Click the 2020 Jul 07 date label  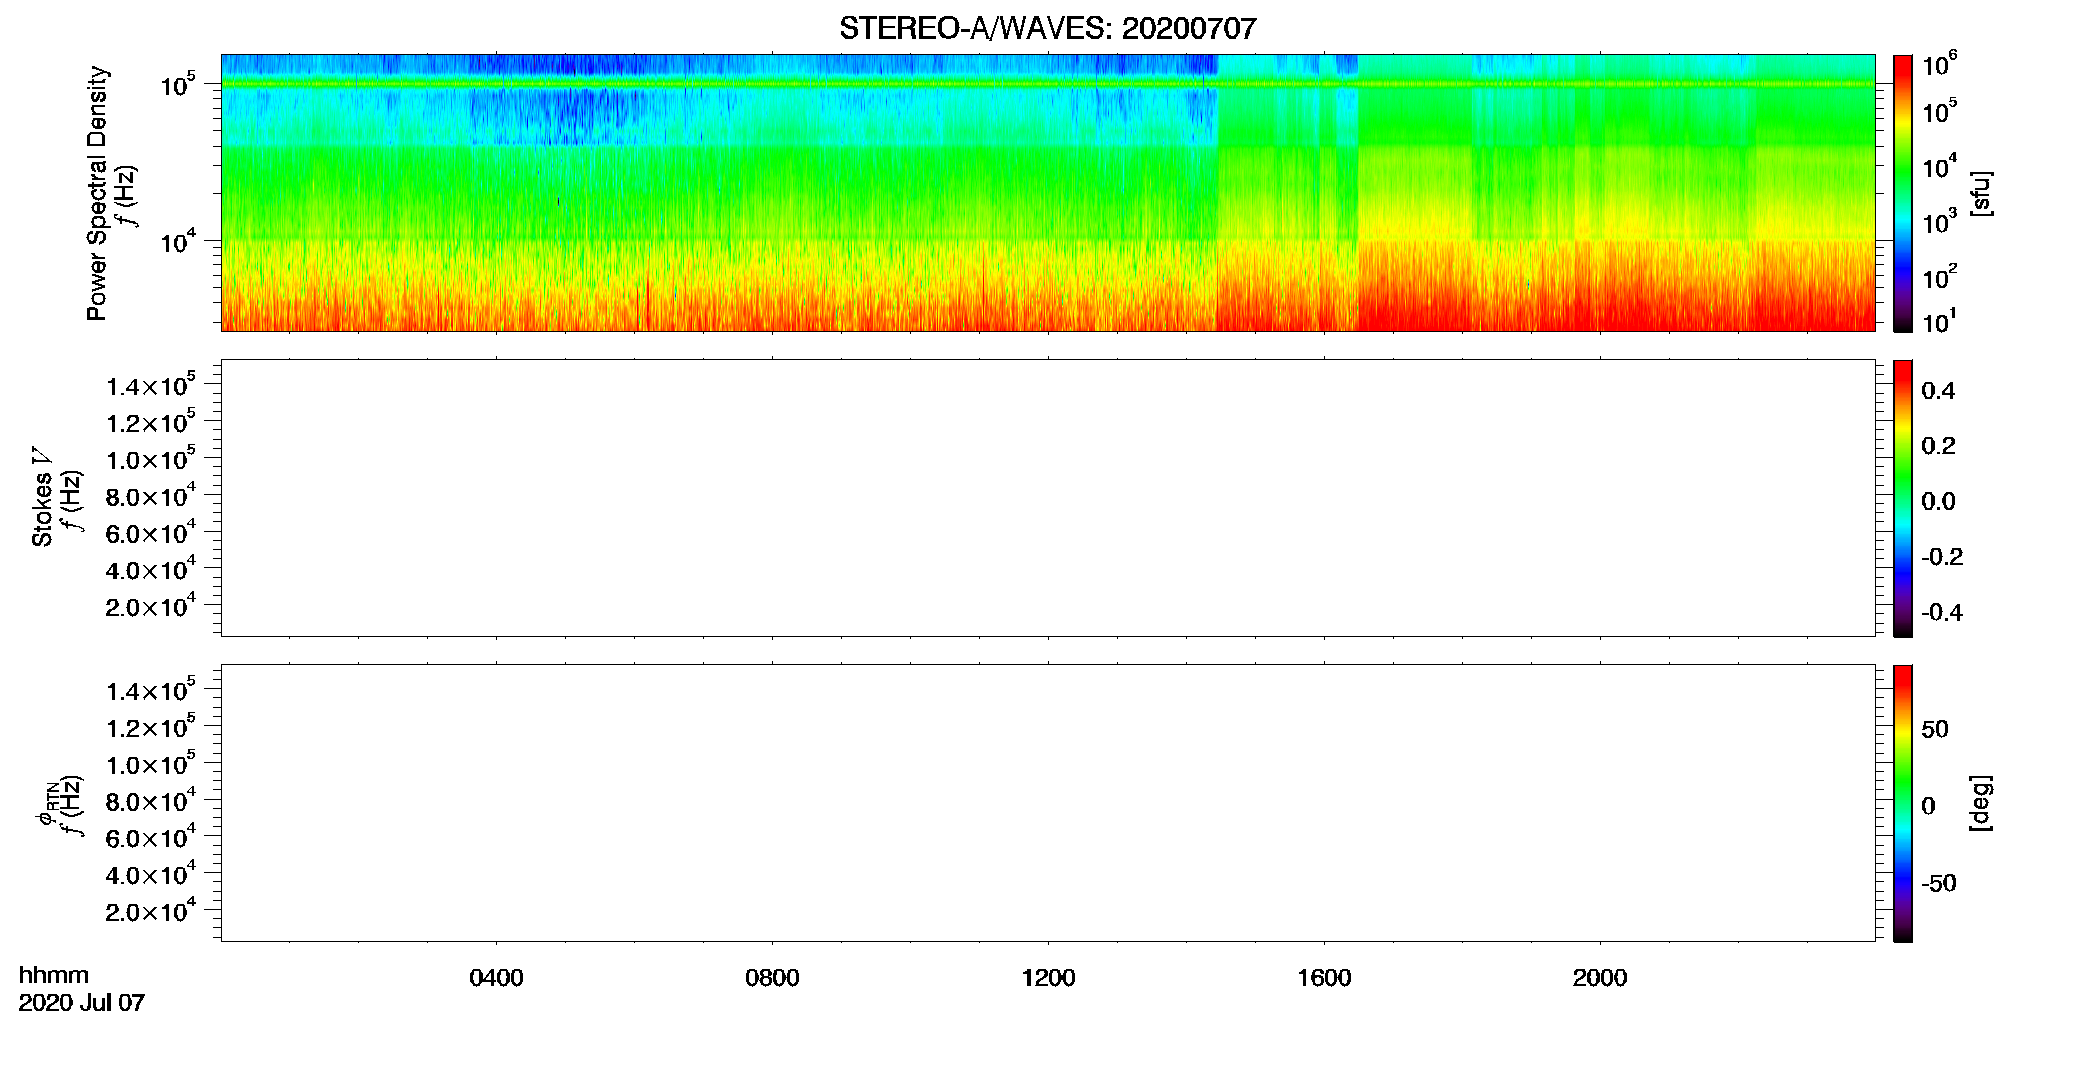click(x=82, y=1003)
